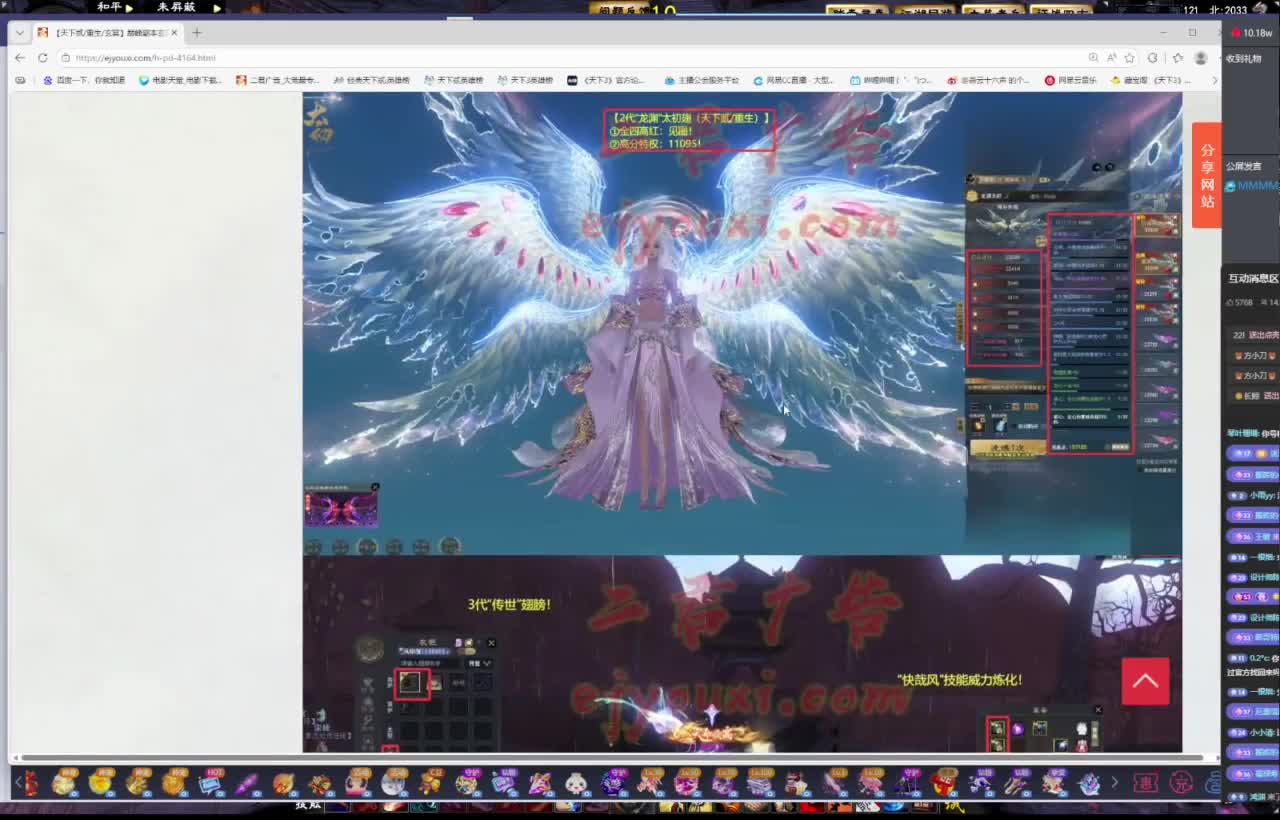Image resolution: width=1280 pixels, height=820 pixels.
Task: Expand the bookmarks bar overflow chevron
Action: coord(1214,80)
